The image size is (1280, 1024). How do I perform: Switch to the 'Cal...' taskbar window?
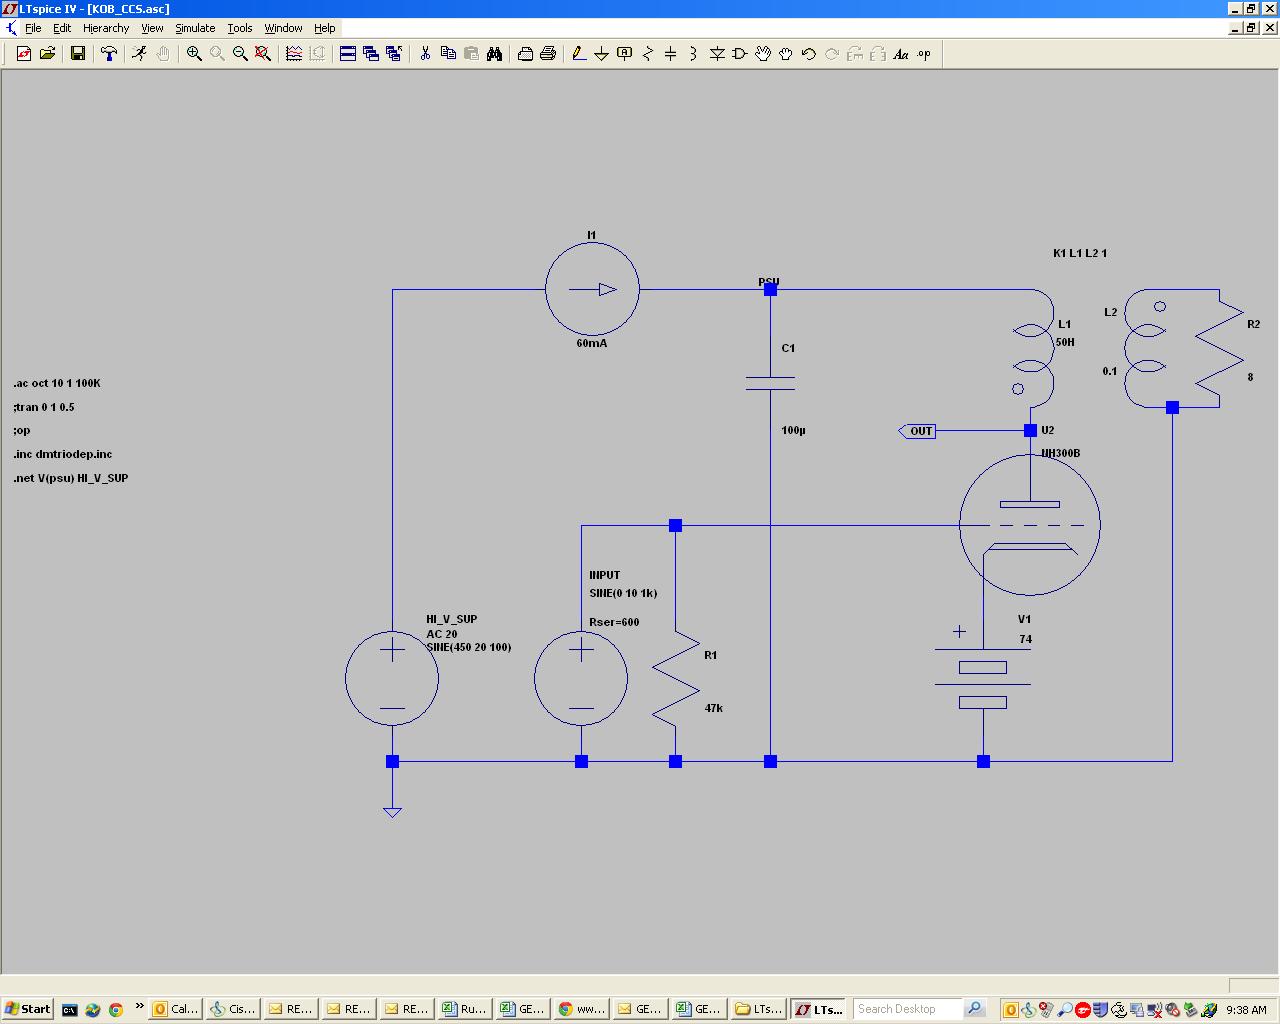click(x=176, y=1009)
